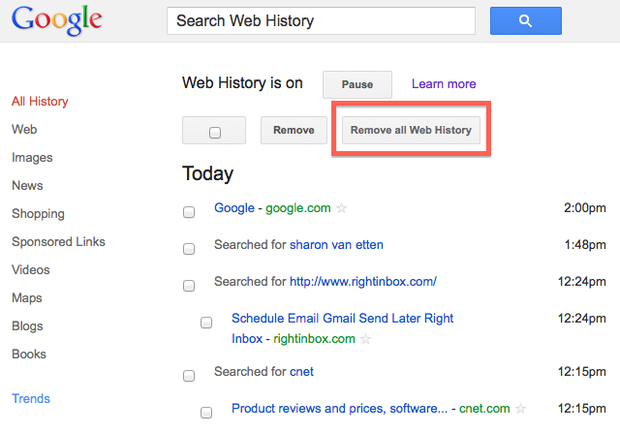Switch to Sponsored Links history
This screenshot has height=433, width=620.
(58, 241)
